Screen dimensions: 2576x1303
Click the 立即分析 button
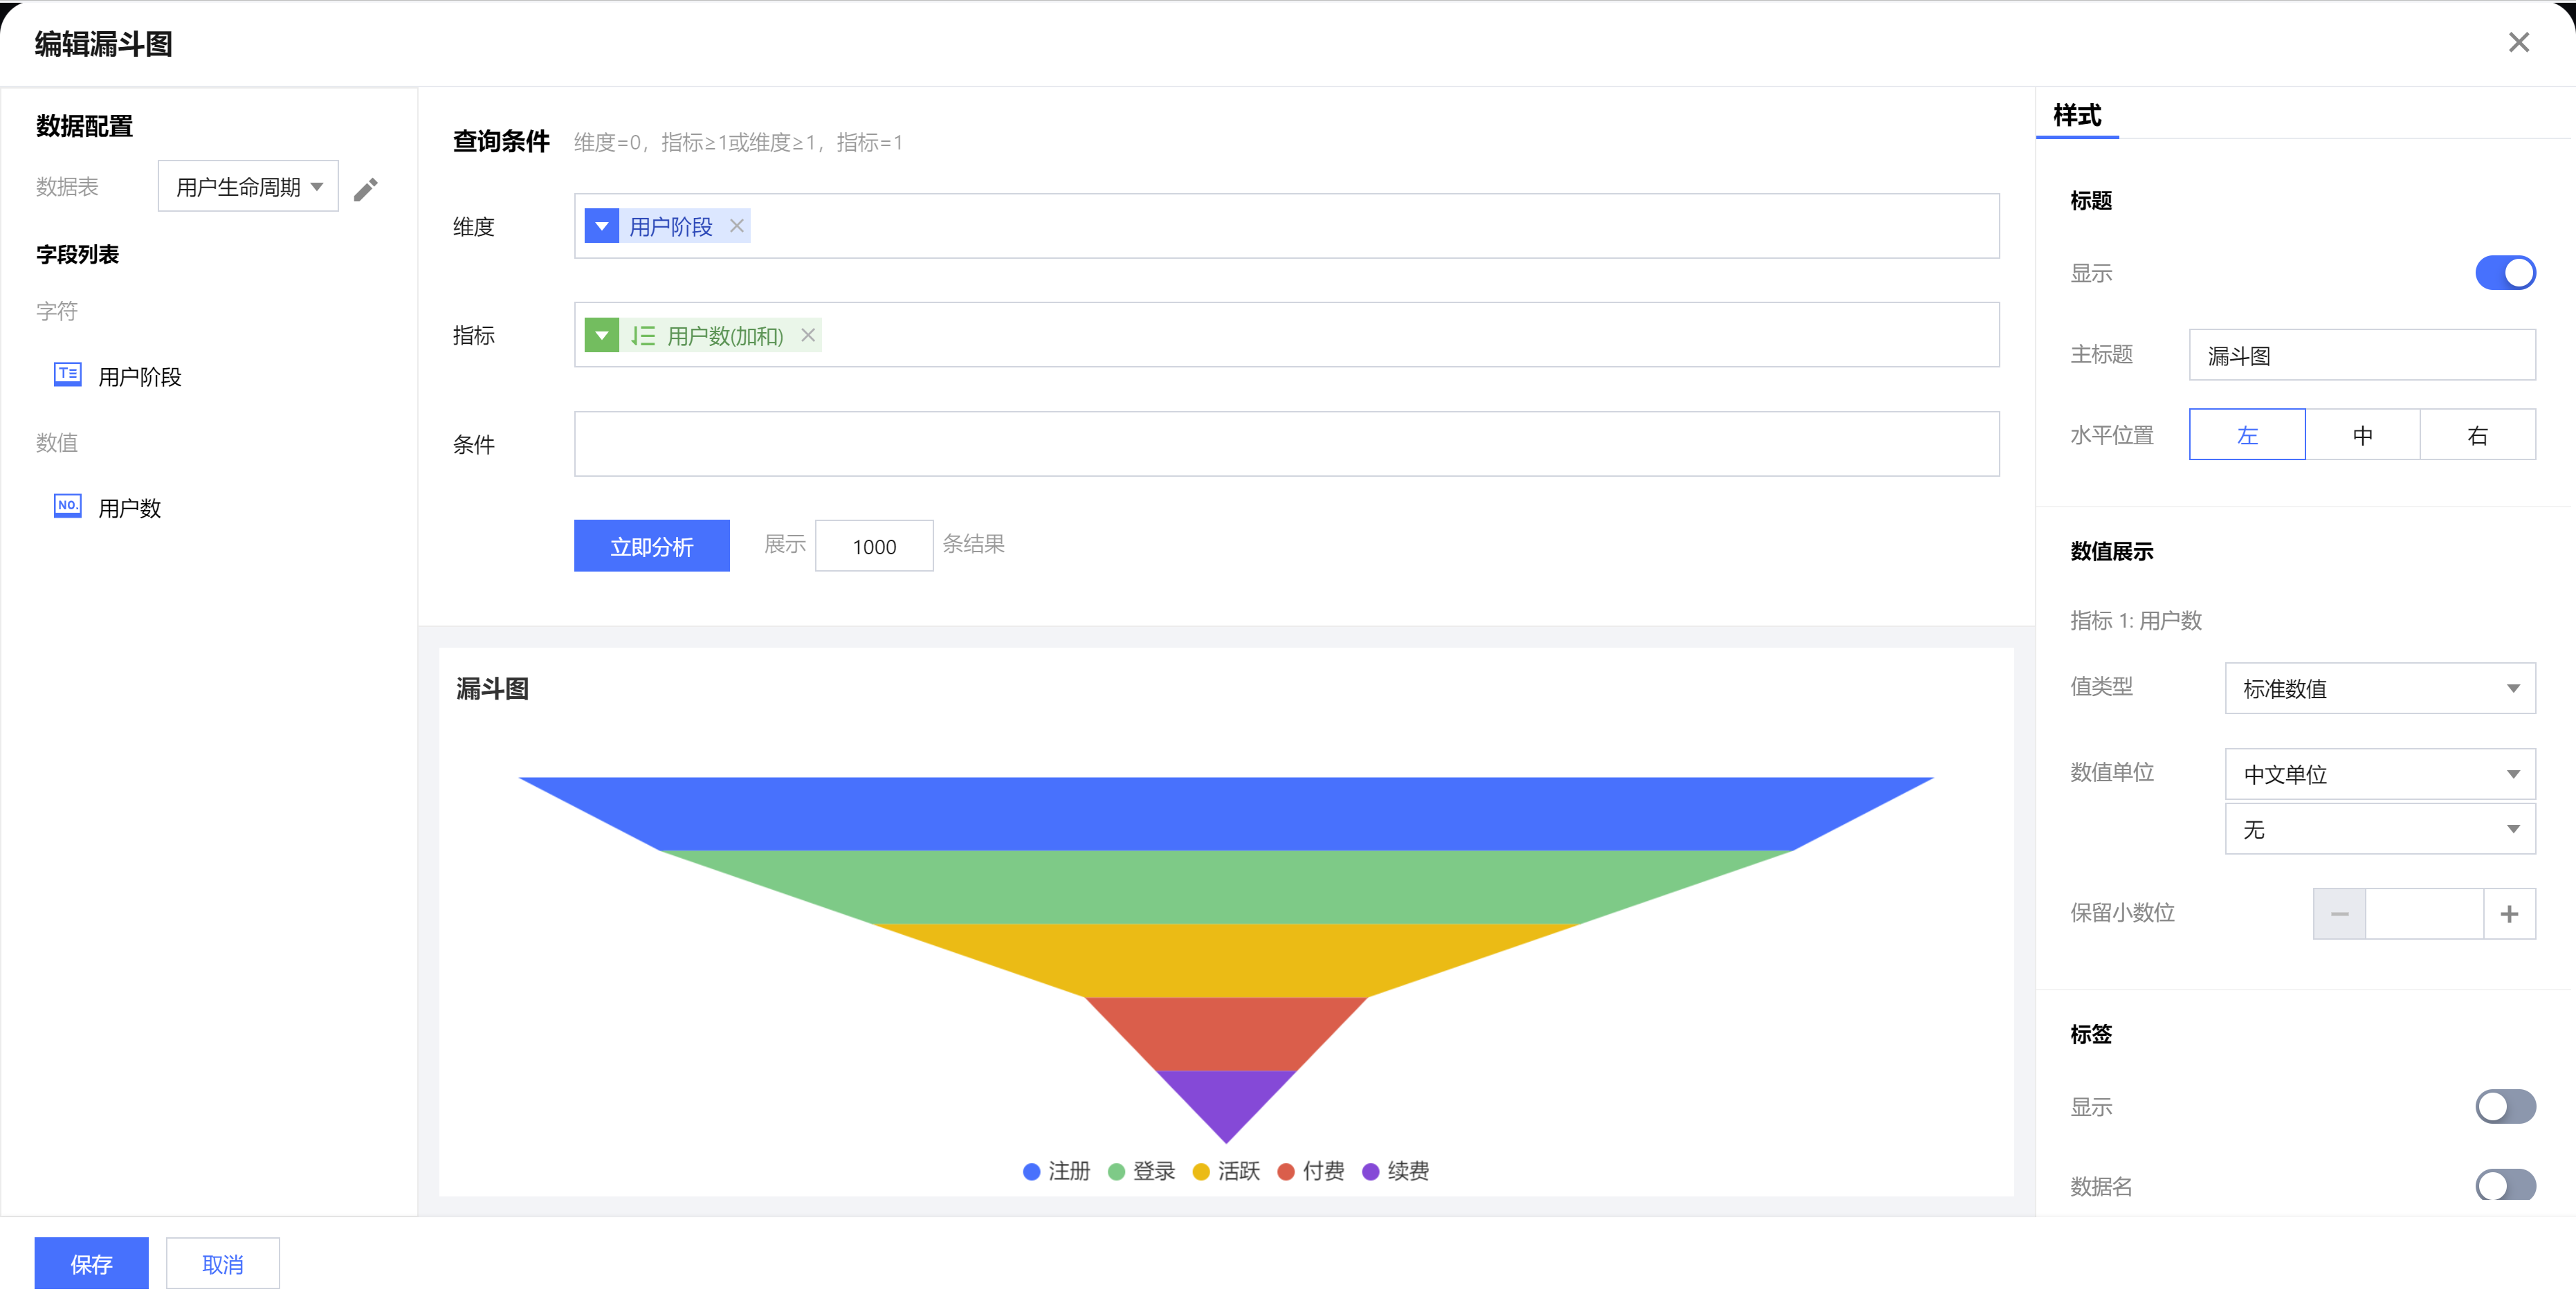[651, 546]
